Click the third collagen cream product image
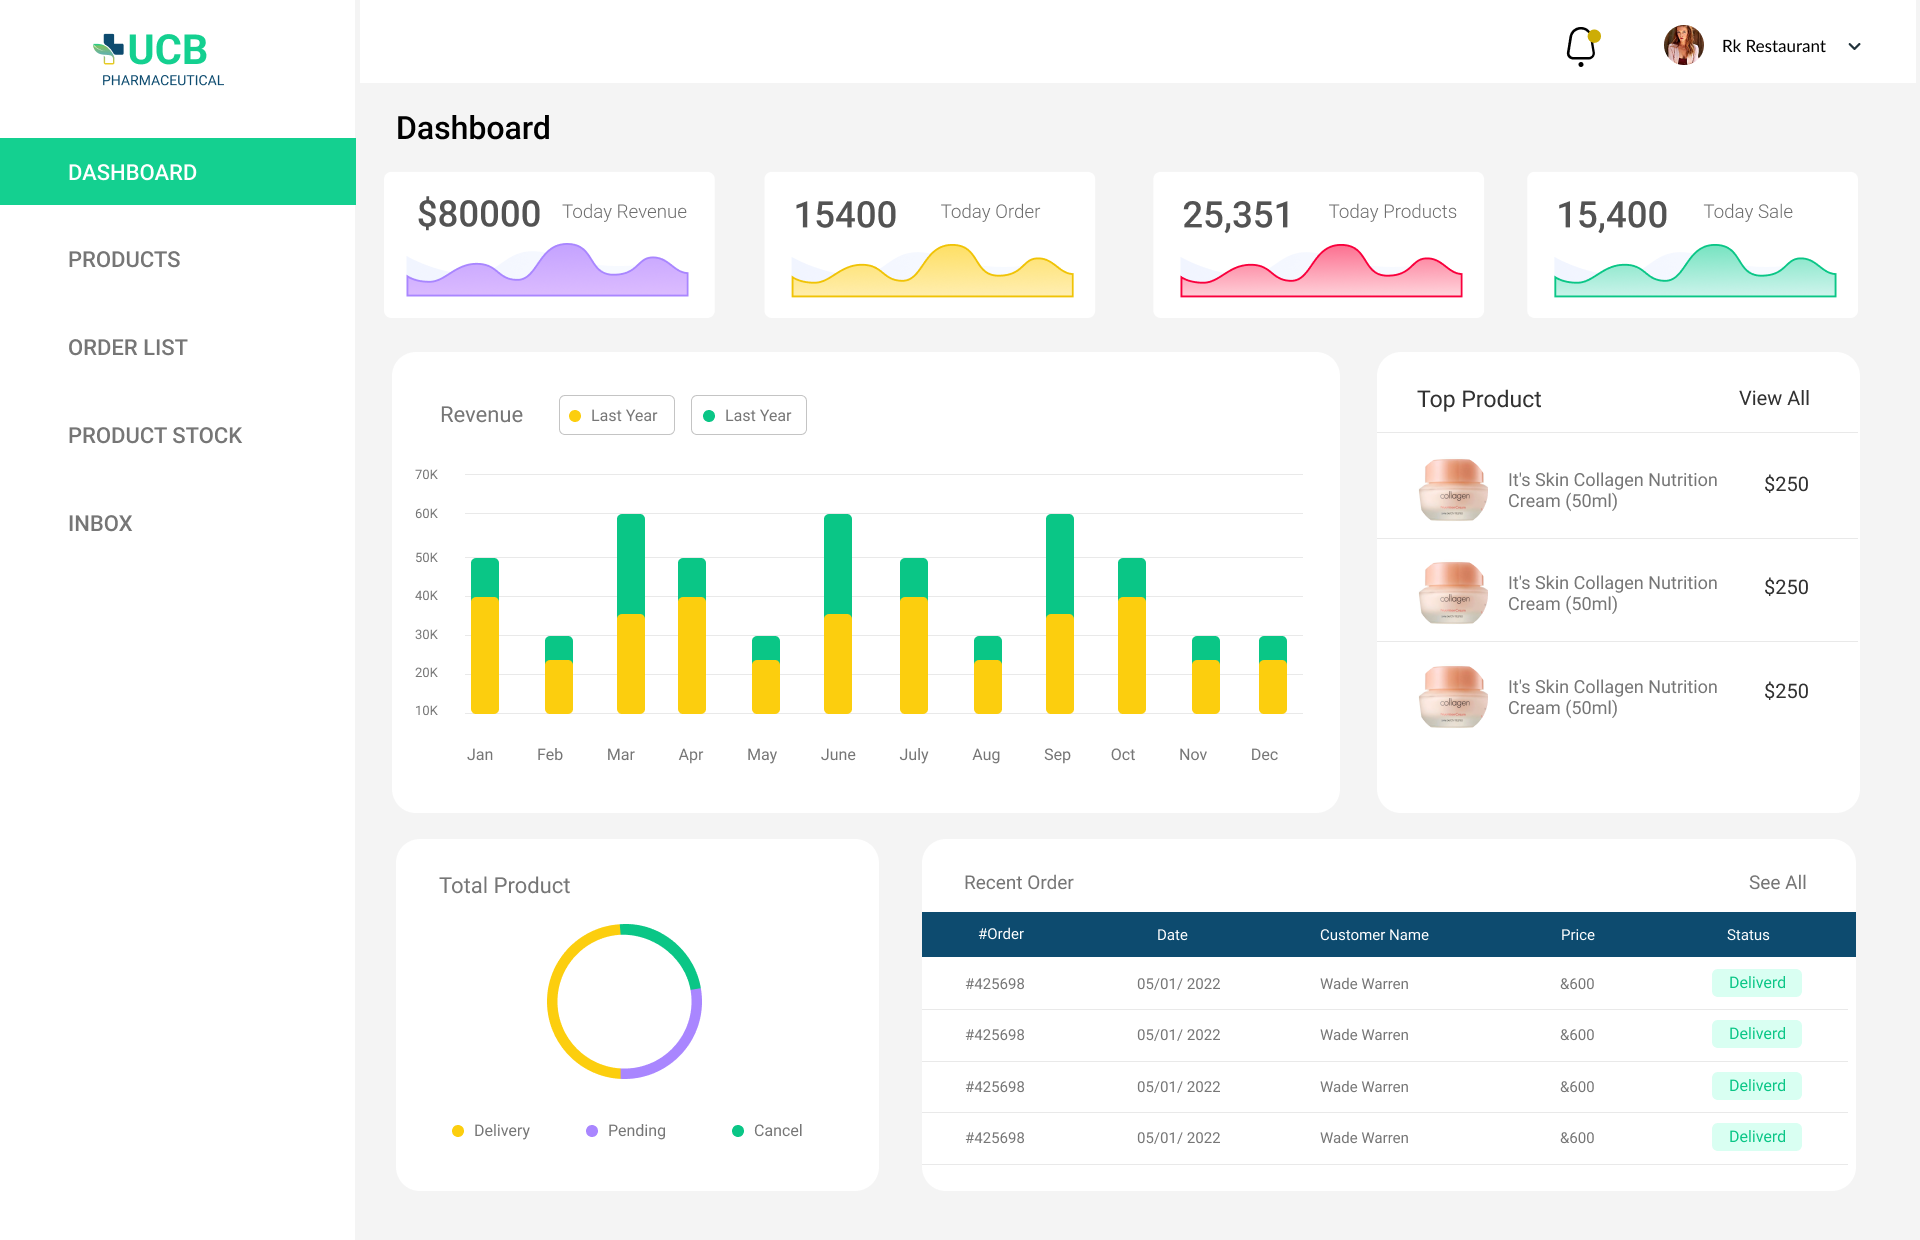1920x1240 pixels. 1453,696
